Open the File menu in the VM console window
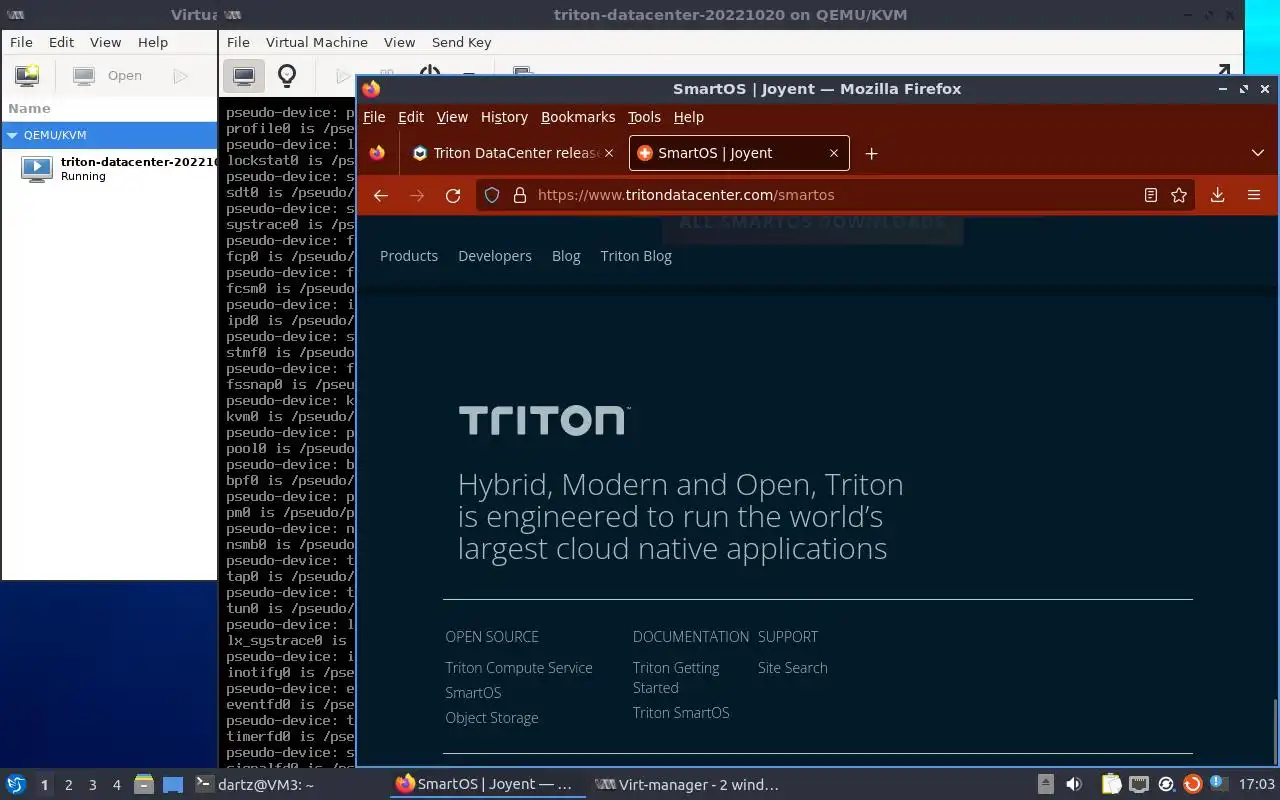Viewport: 1280px width, 800px height. (238, 42)
